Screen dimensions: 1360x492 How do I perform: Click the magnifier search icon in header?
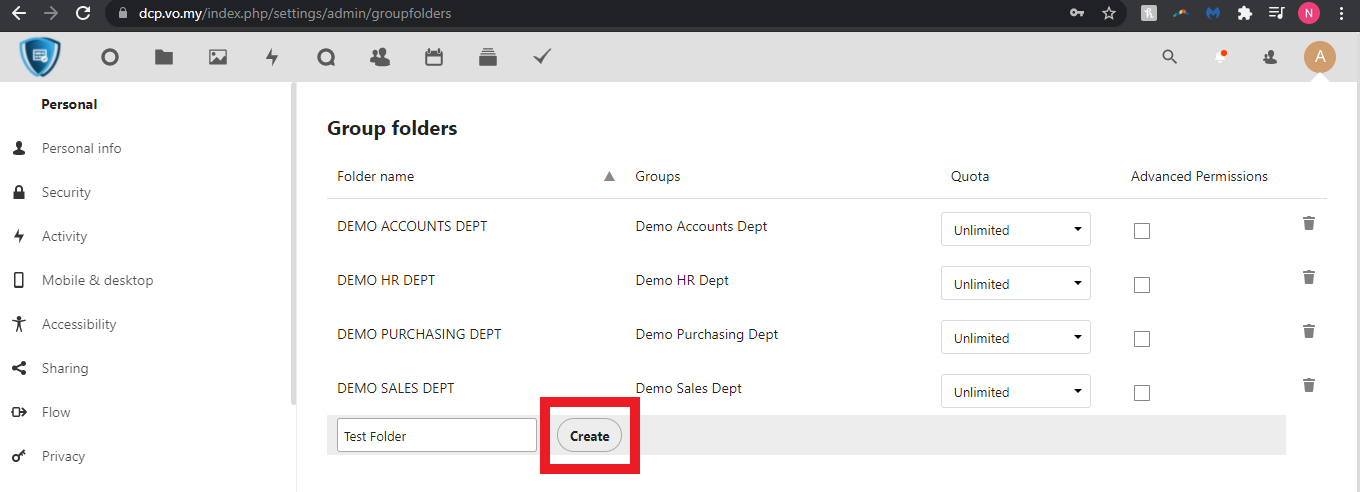(1169, 57)
